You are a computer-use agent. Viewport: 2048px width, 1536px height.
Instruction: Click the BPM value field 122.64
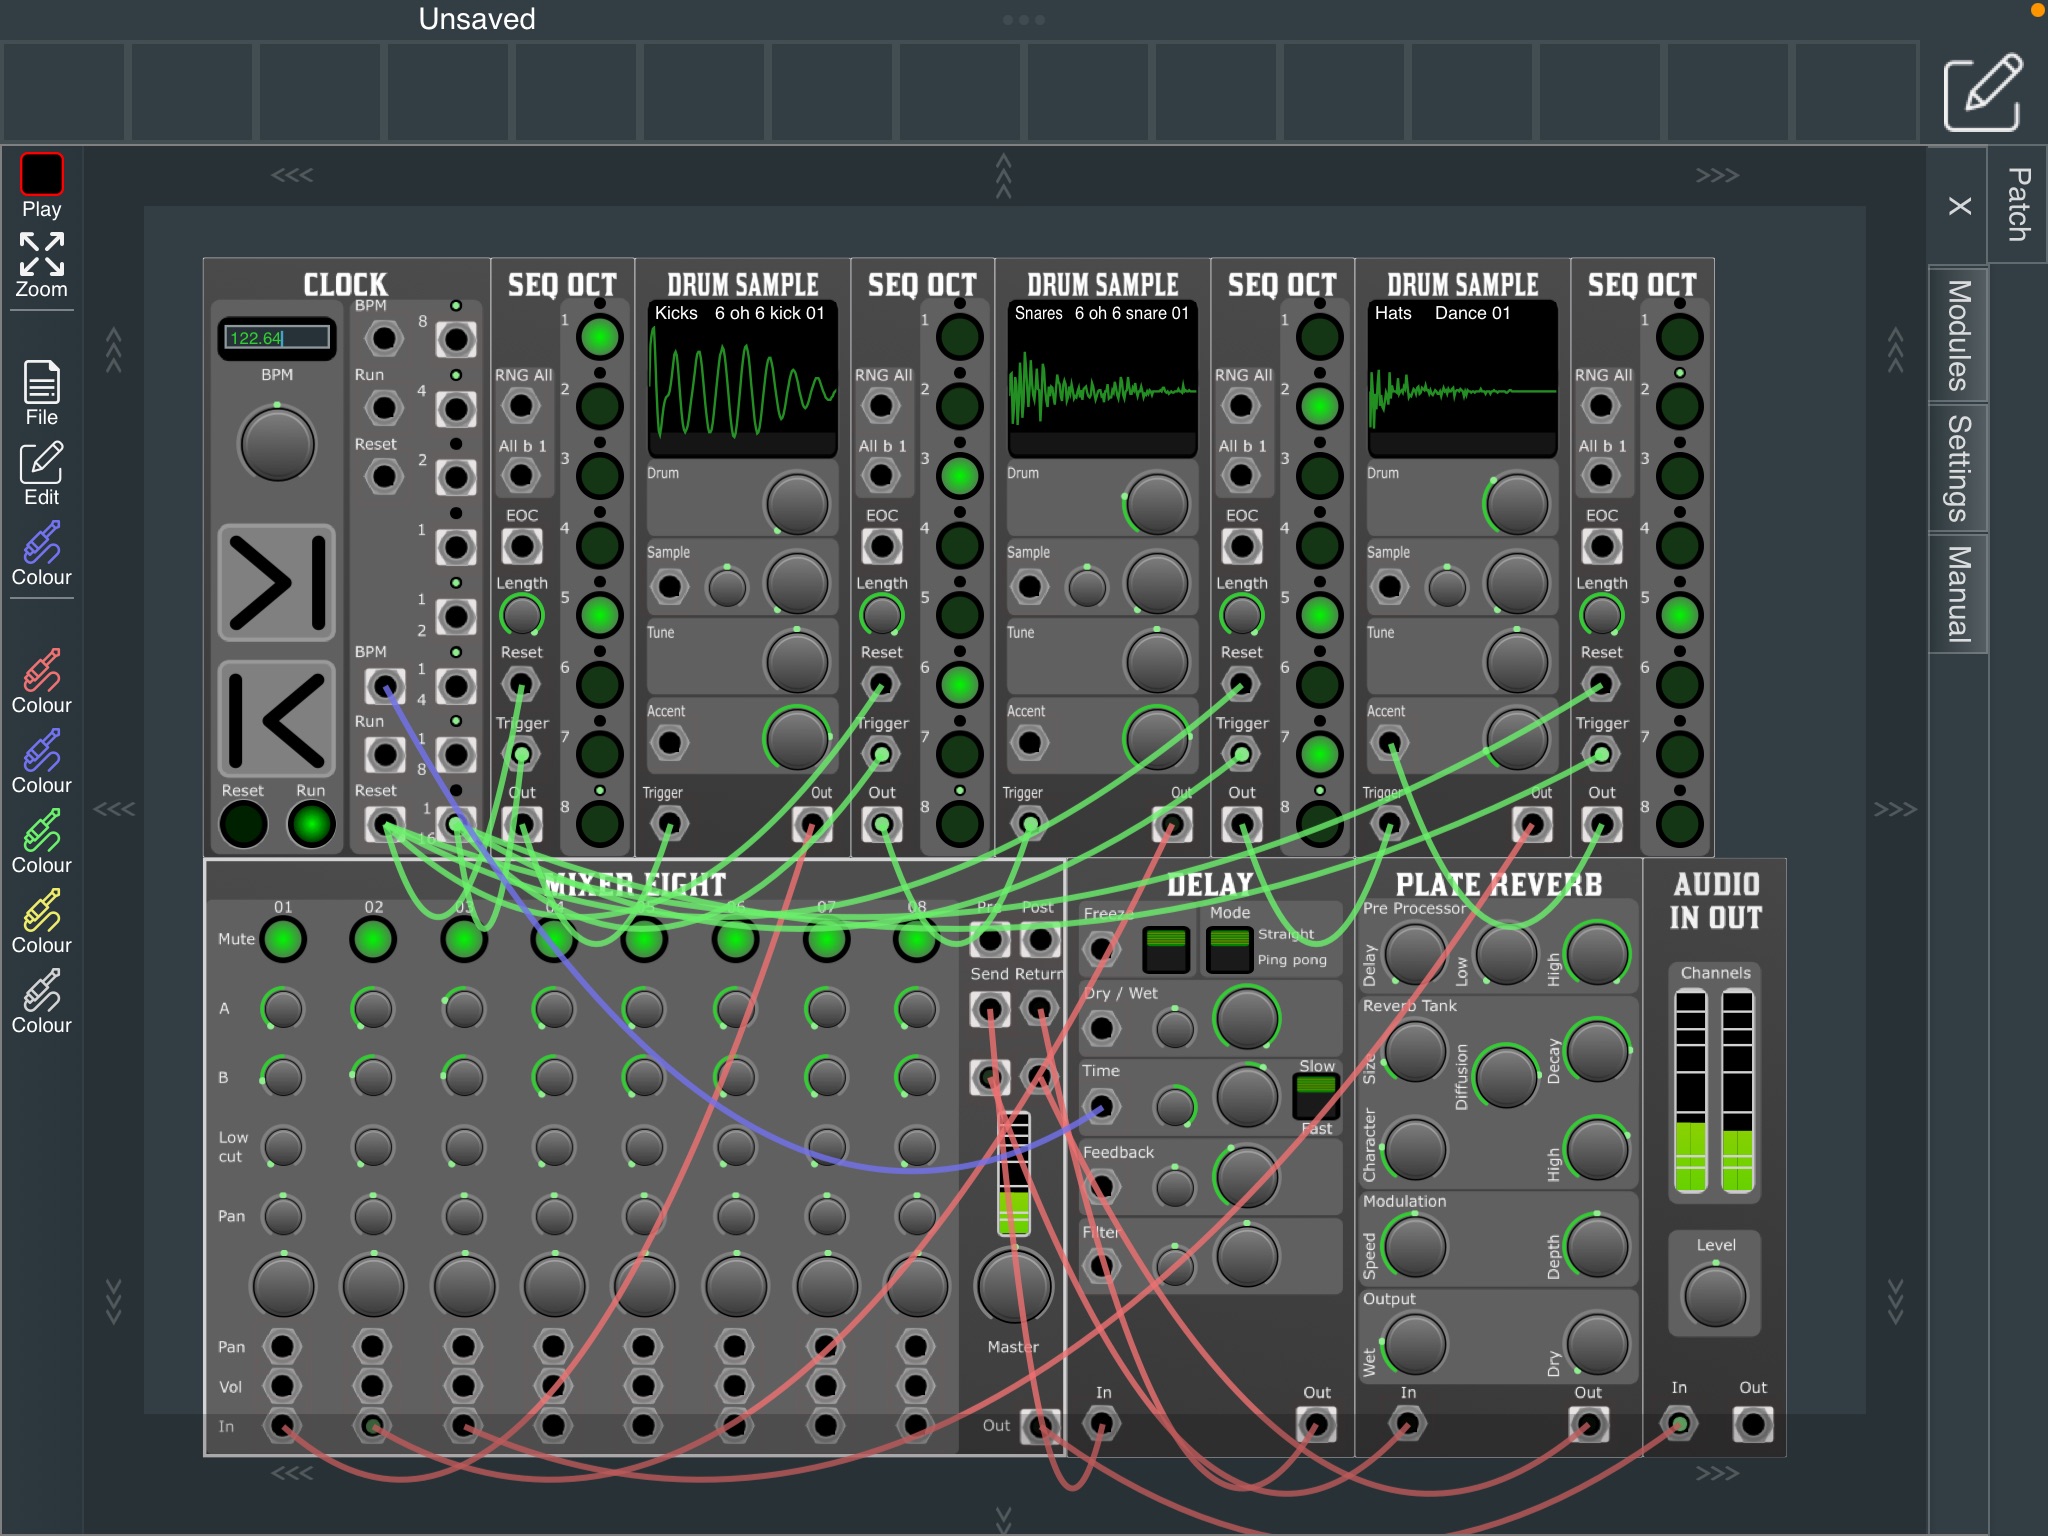click(x=277, y=338)
